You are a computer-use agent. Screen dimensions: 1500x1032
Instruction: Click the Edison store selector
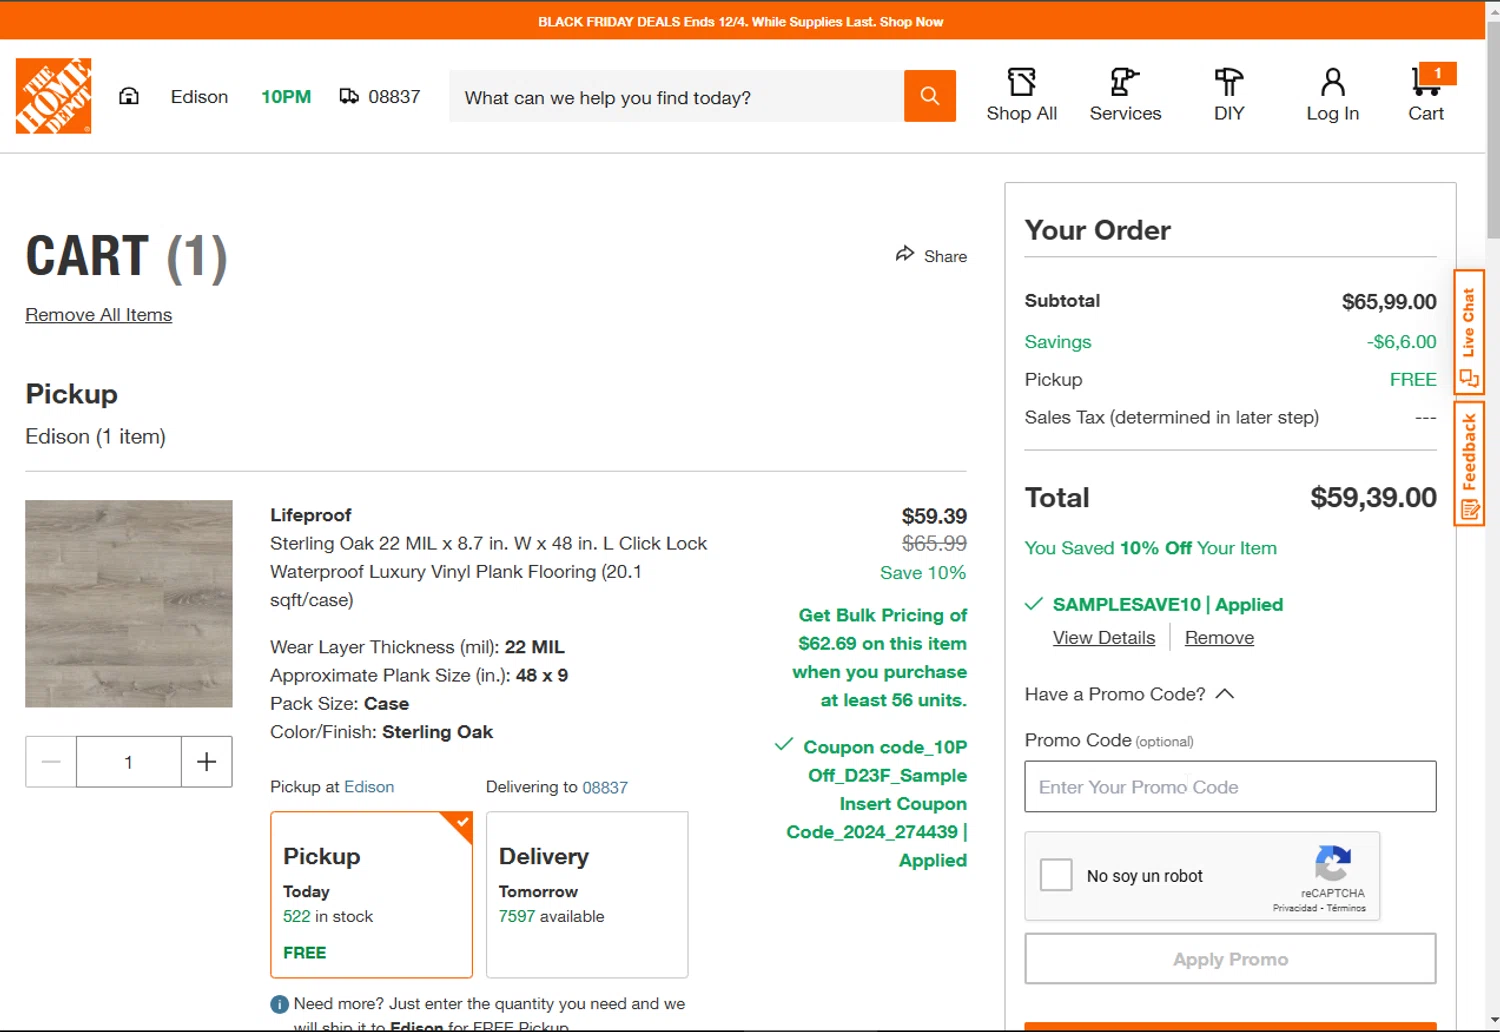coord(199,97)
